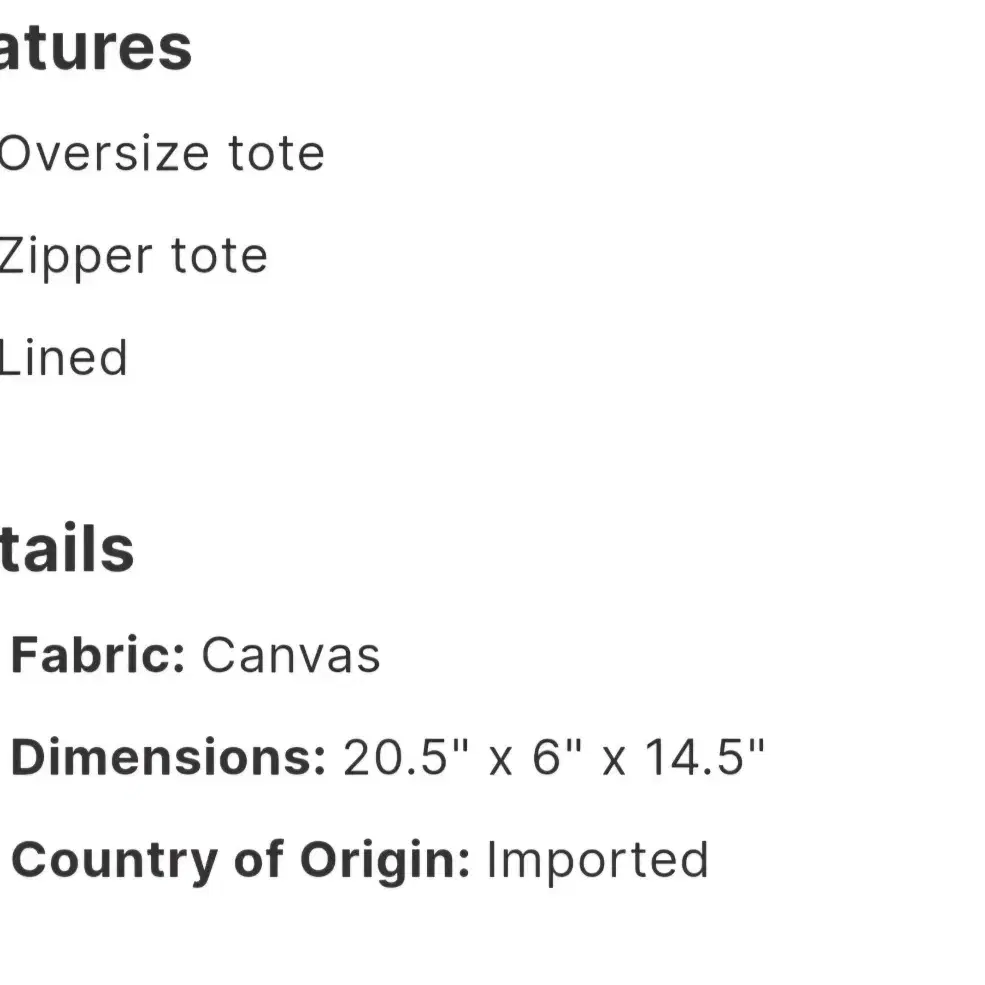This screenshot has width=985, height=985.
Task: Click the second x separator in dimensions
Action: click(x=614, y=761)
